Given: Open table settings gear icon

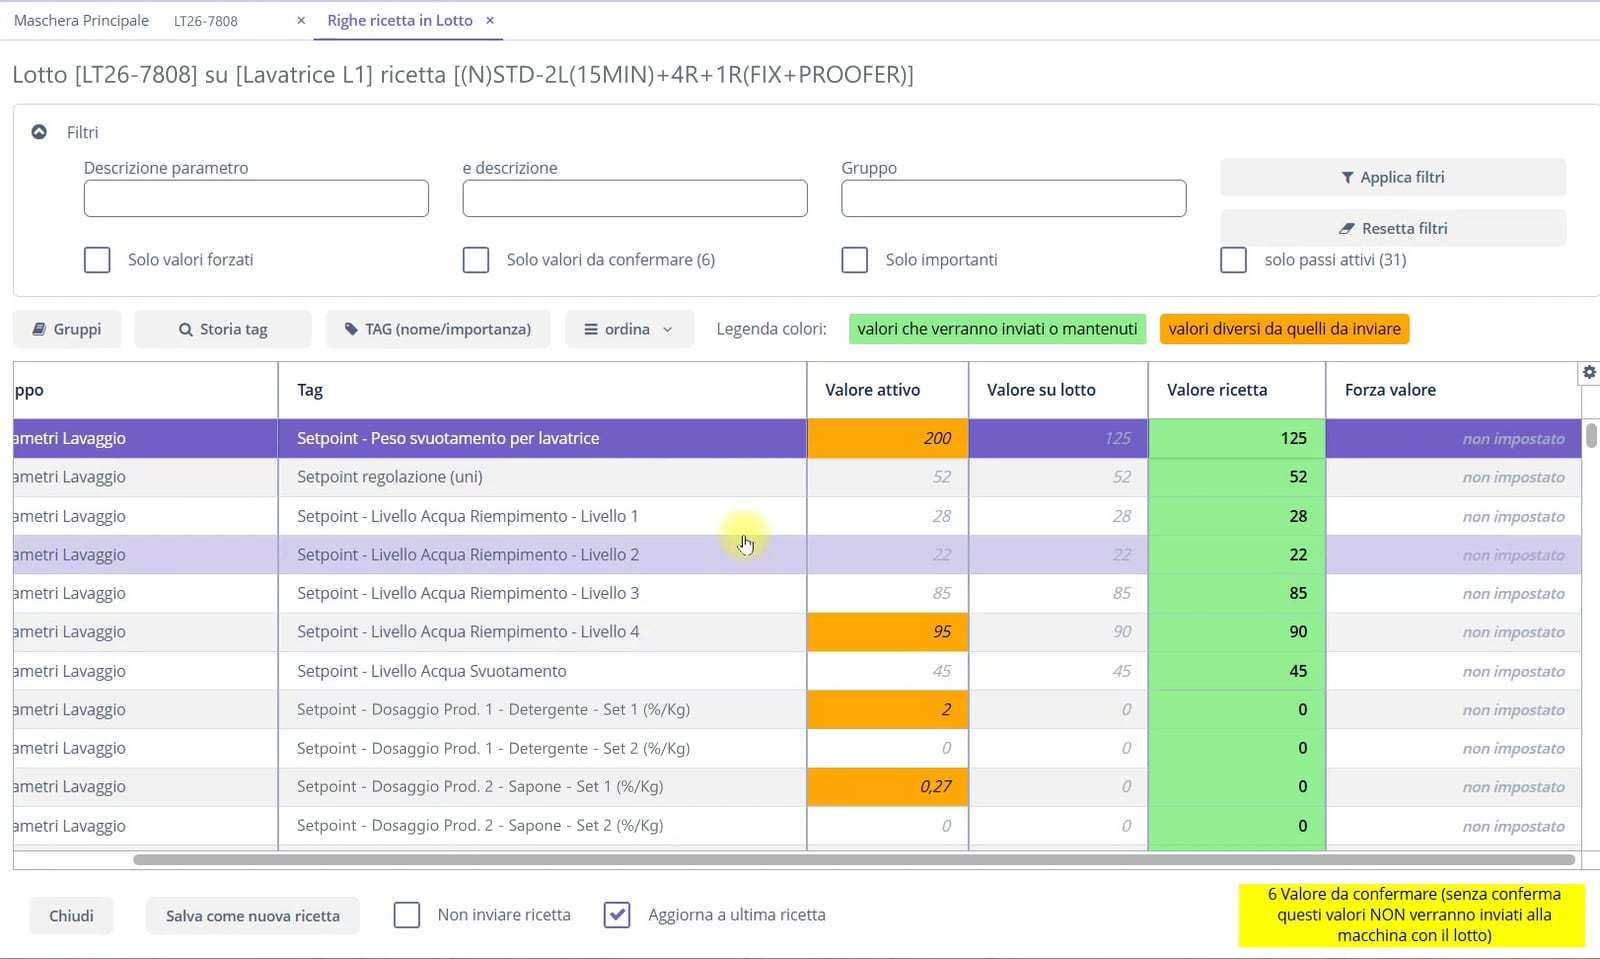Looking at the screenshot, I should click(x=1589, y=372).
